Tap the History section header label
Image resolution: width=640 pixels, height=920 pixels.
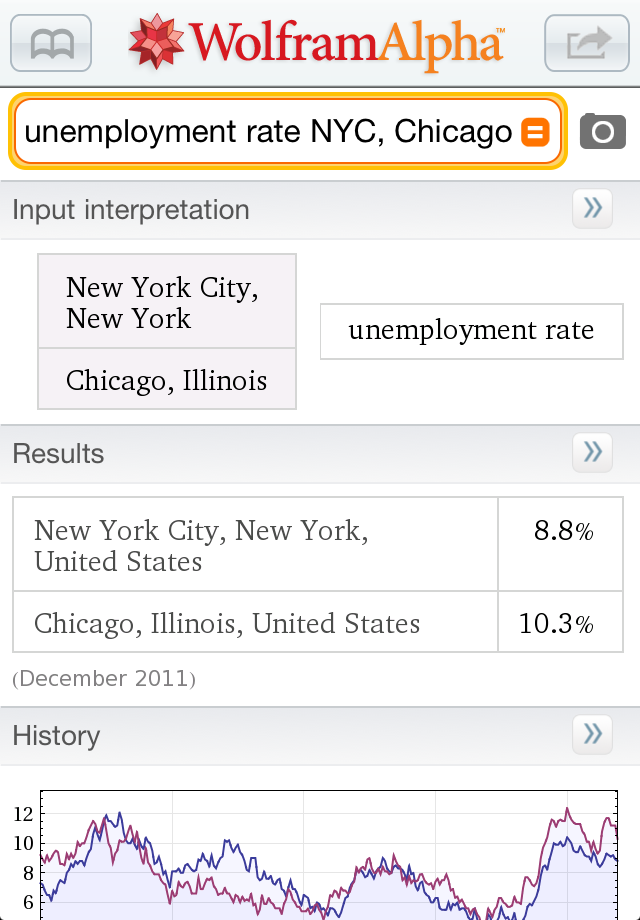(x=56, y=736)
